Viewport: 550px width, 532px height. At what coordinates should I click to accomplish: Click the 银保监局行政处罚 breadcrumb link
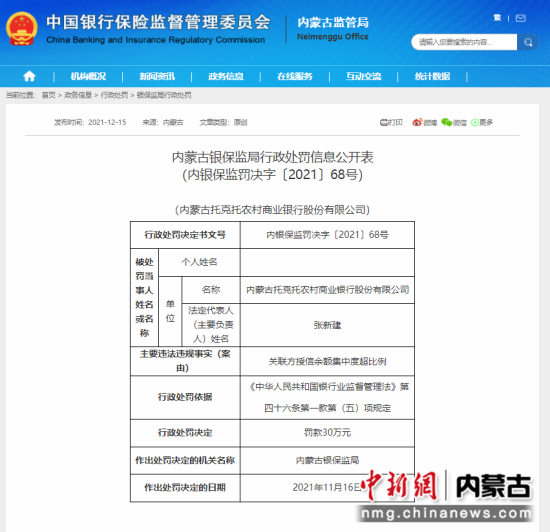click(164, 95)
